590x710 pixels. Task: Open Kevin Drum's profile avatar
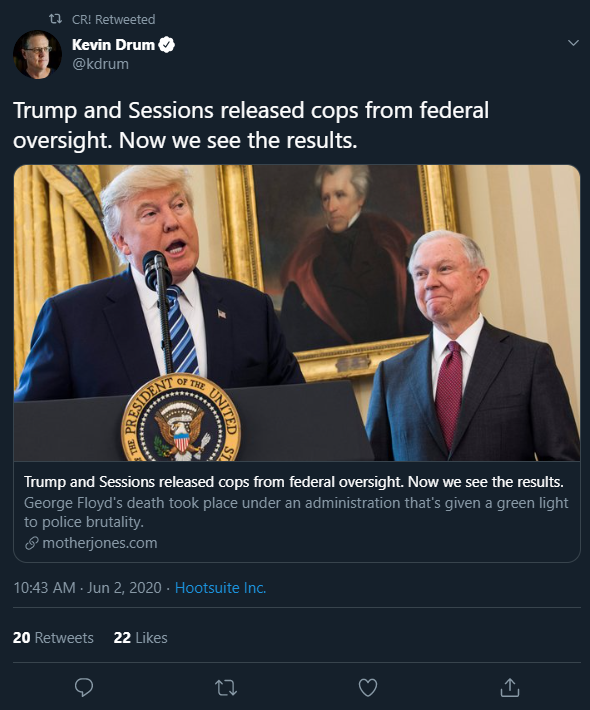37,54
